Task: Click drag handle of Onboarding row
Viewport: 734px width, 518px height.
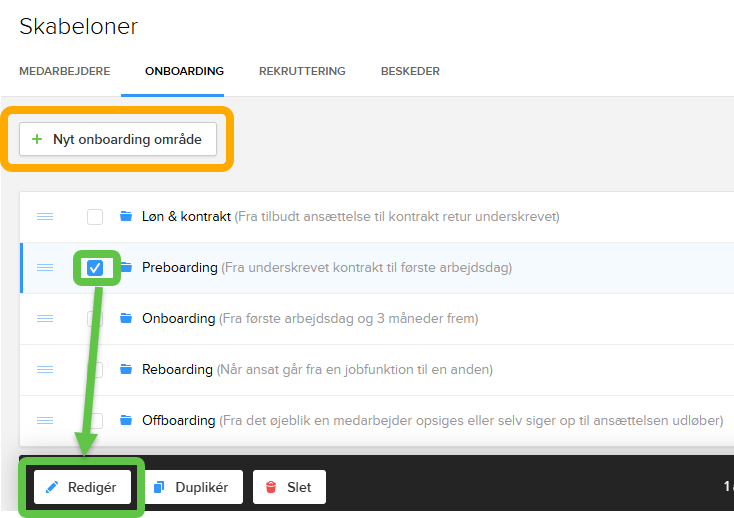Action: pyautogui.click(x=45, y=319)
